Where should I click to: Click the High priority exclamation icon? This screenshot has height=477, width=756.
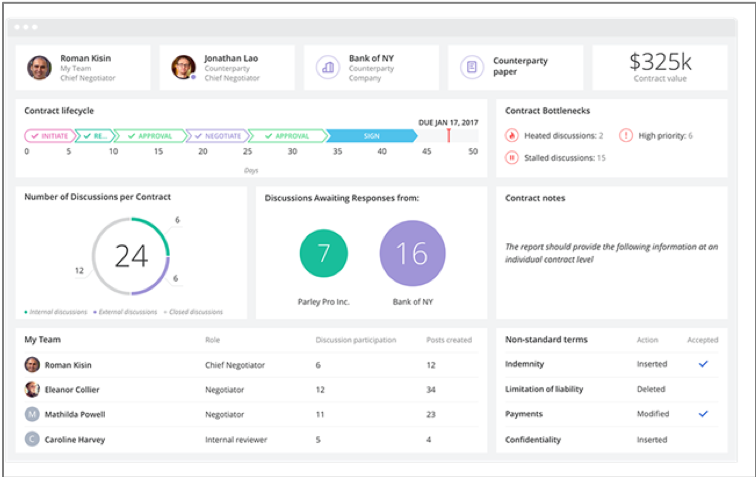point(626,135)
